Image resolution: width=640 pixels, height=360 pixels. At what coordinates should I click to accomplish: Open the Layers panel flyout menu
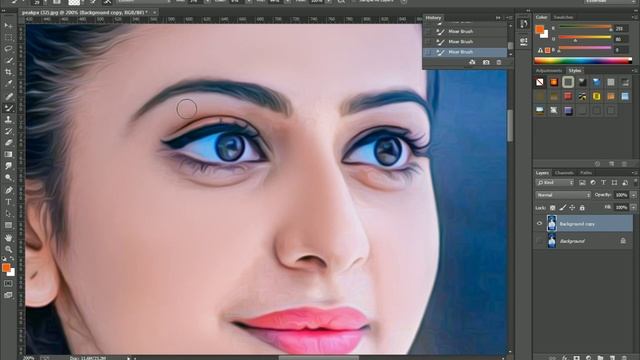[635, 173]
